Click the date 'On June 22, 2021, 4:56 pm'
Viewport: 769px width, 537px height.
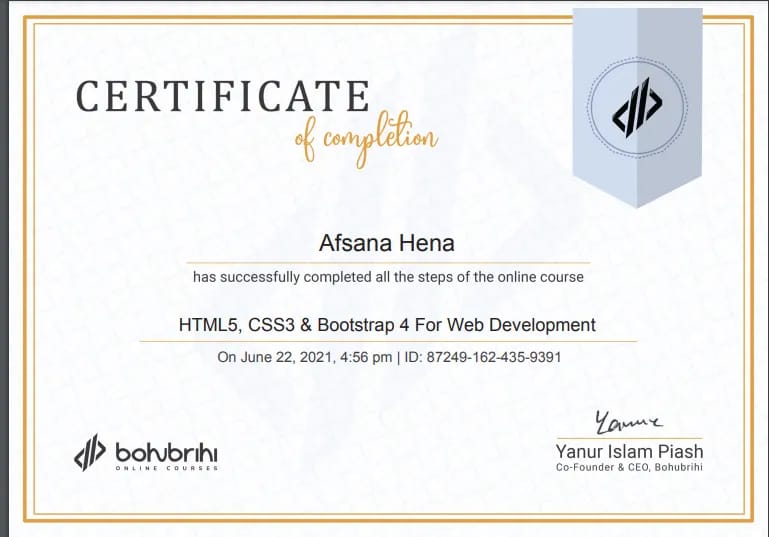305,357
